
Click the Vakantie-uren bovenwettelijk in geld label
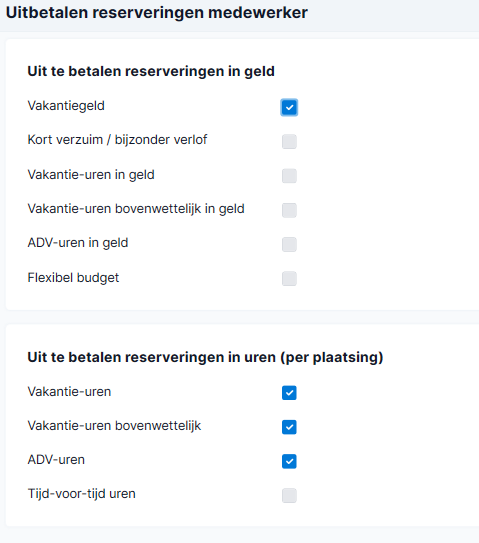coord(136,209)
